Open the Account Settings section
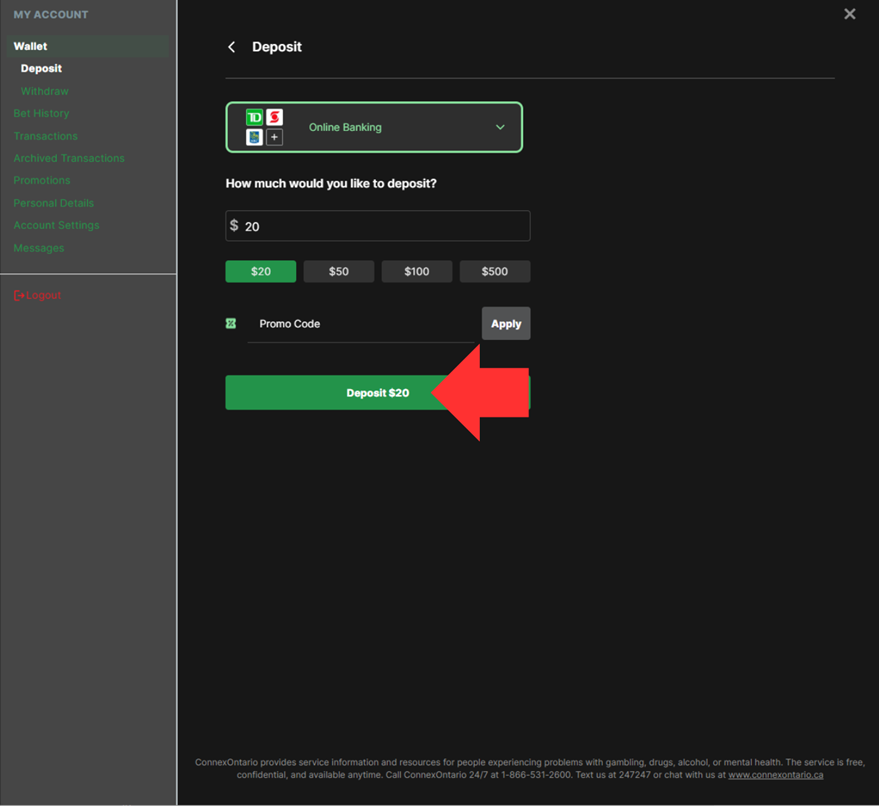Viewport: 879px width, 806px height. tap(56, 225)
